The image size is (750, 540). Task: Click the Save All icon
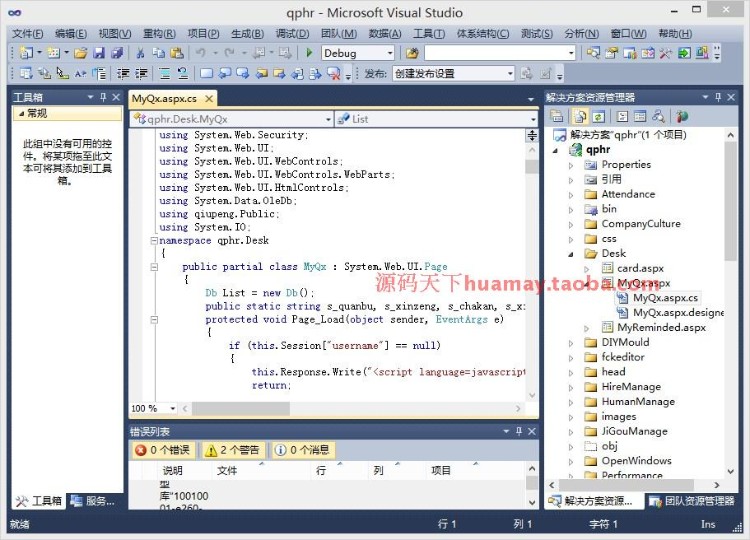[117, 53]
